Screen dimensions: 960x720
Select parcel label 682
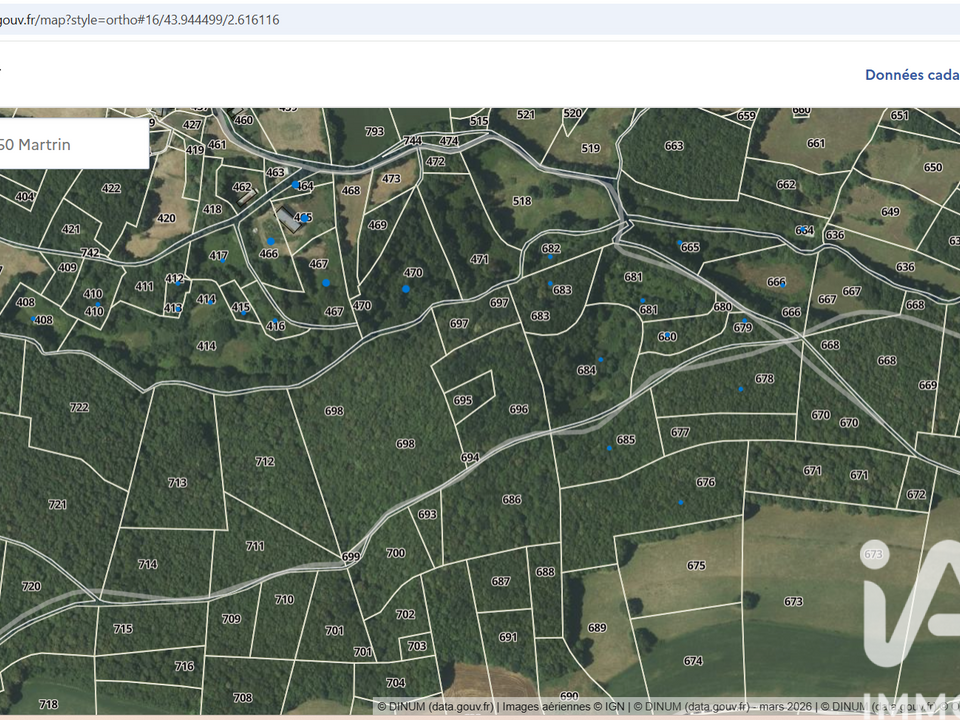551,249
